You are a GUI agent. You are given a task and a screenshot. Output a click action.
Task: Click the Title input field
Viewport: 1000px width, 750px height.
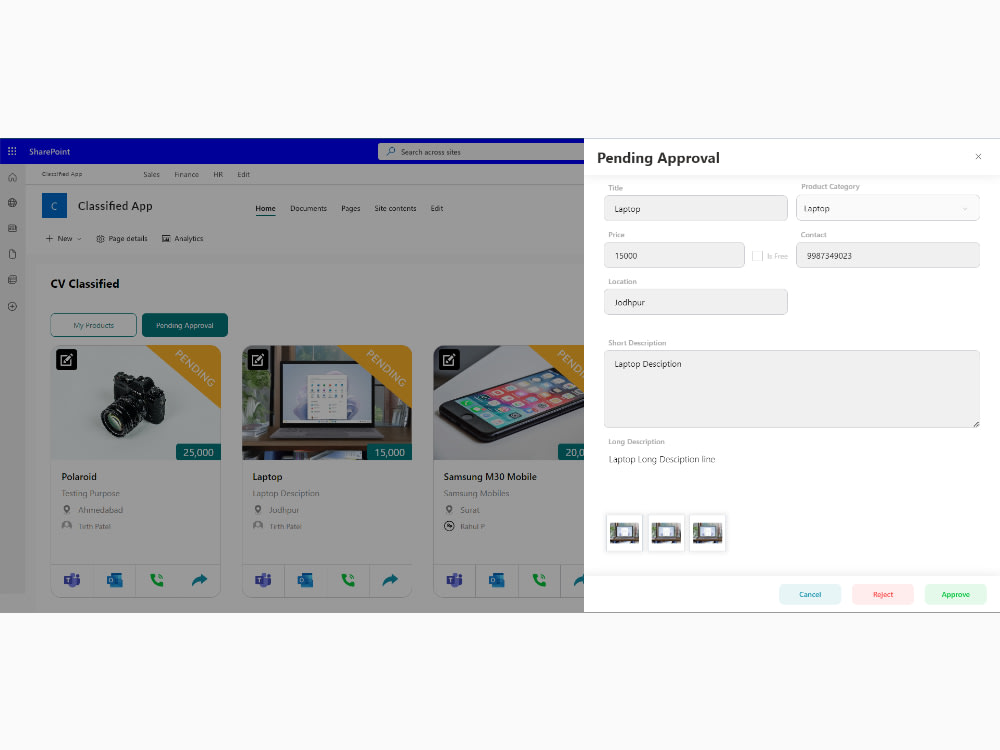click(696, 209)
